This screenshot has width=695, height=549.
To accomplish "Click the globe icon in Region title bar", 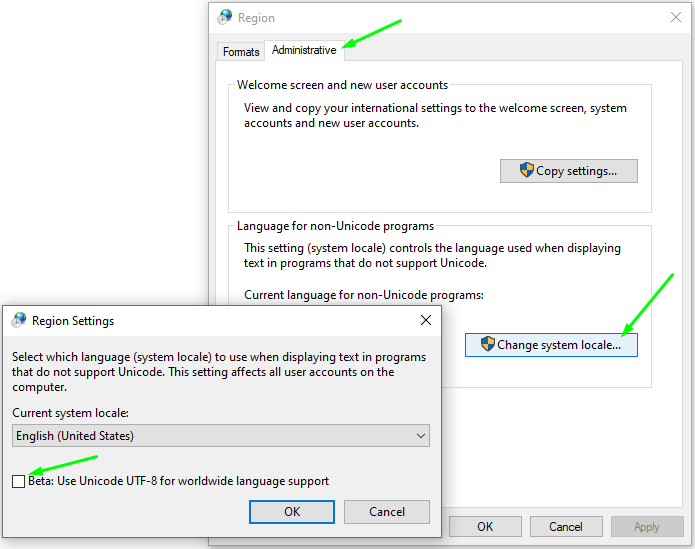I will click(x=225, y=17).
